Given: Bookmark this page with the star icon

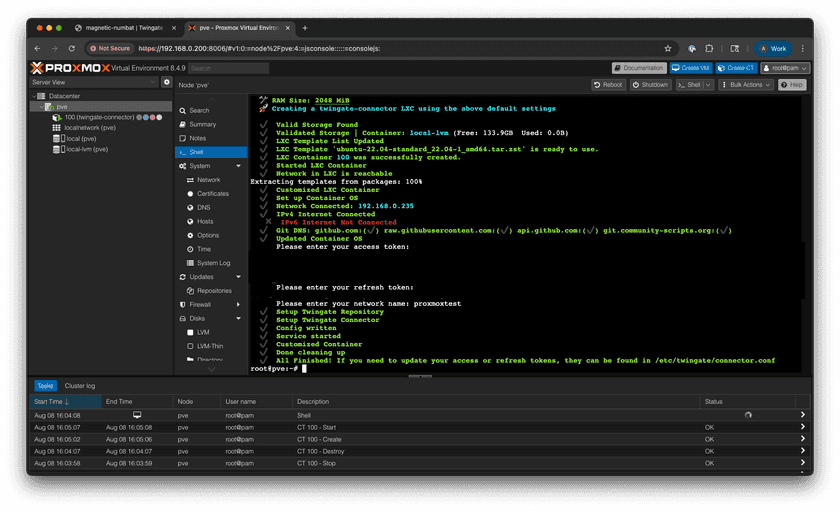Looking at the screenshot, I should tap(668, 48).
